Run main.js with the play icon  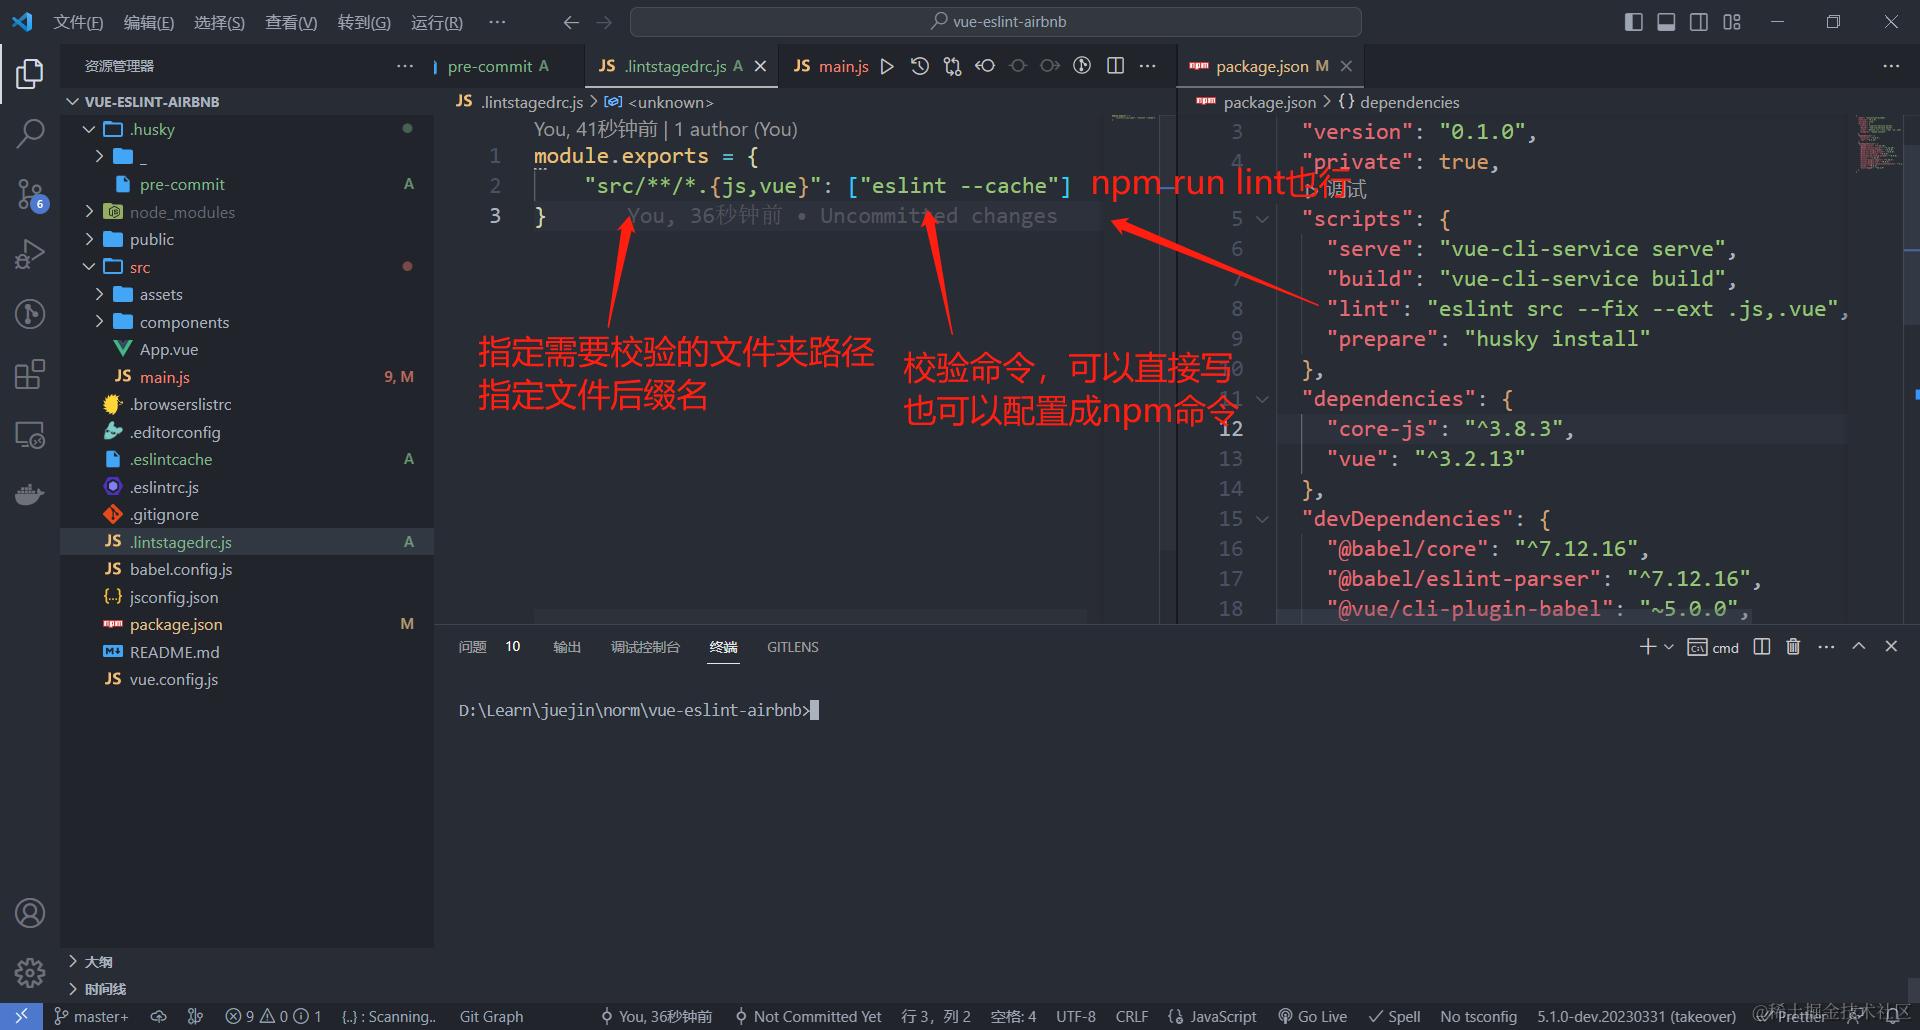tap(887, 66)
